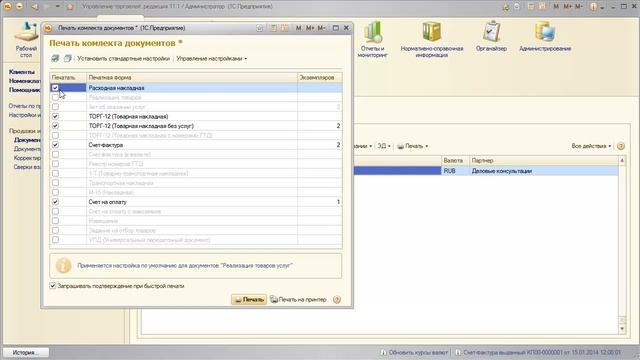
Task: Click the Печатная форма column header
Action: [x=192, y=78]
